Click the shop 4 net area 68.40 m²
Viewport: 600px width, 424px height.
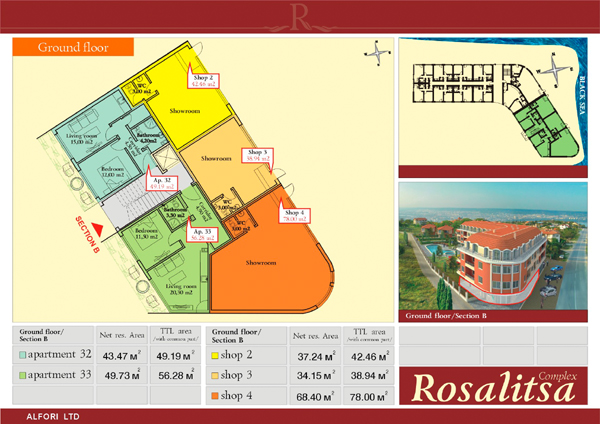(x=316, y=396)
